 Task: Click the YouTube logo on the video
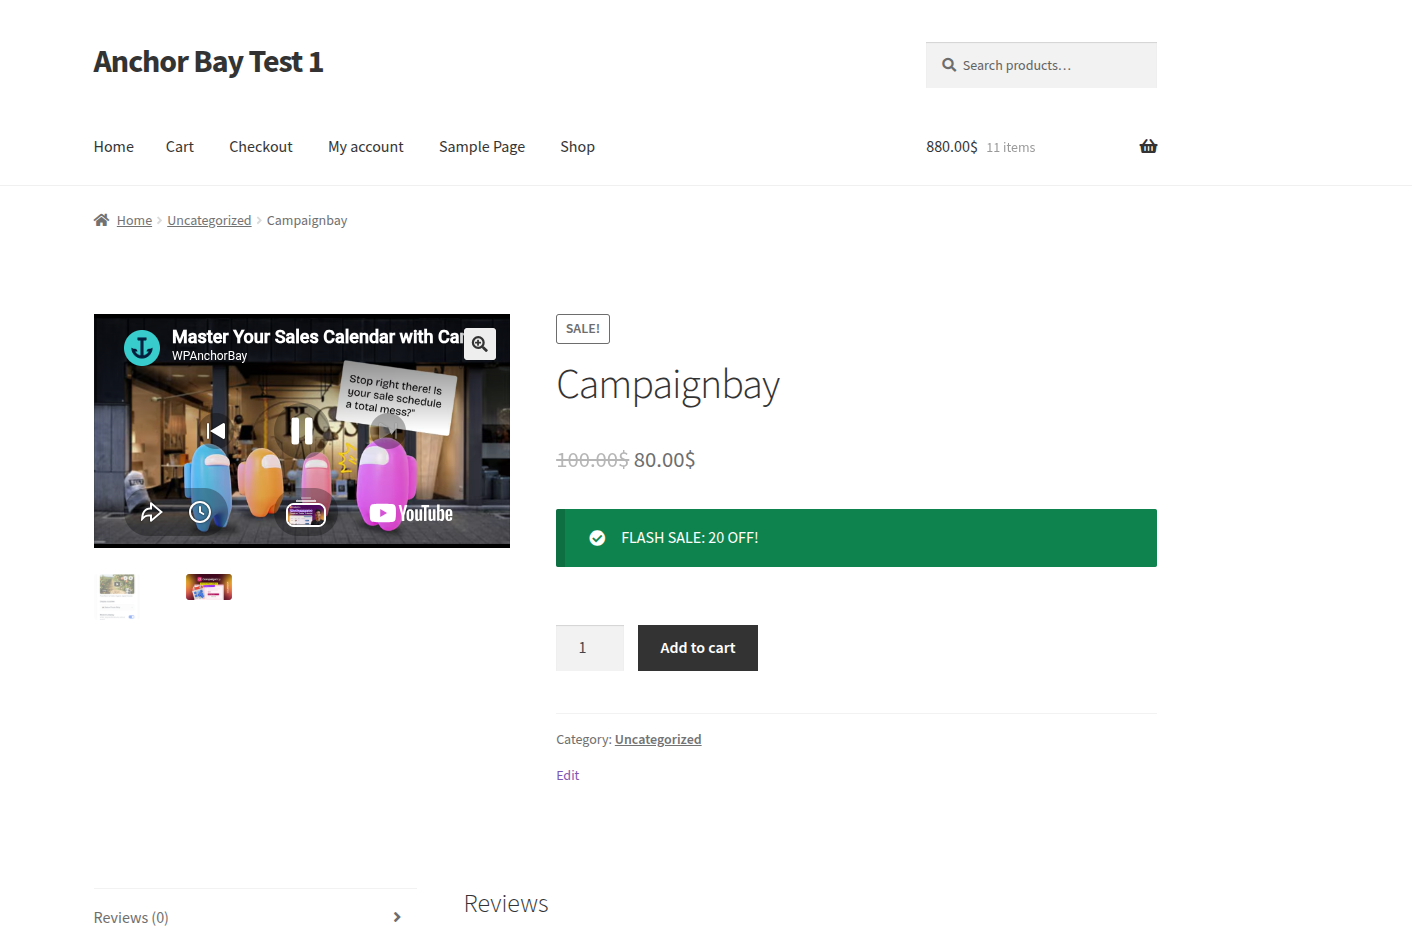409,512
